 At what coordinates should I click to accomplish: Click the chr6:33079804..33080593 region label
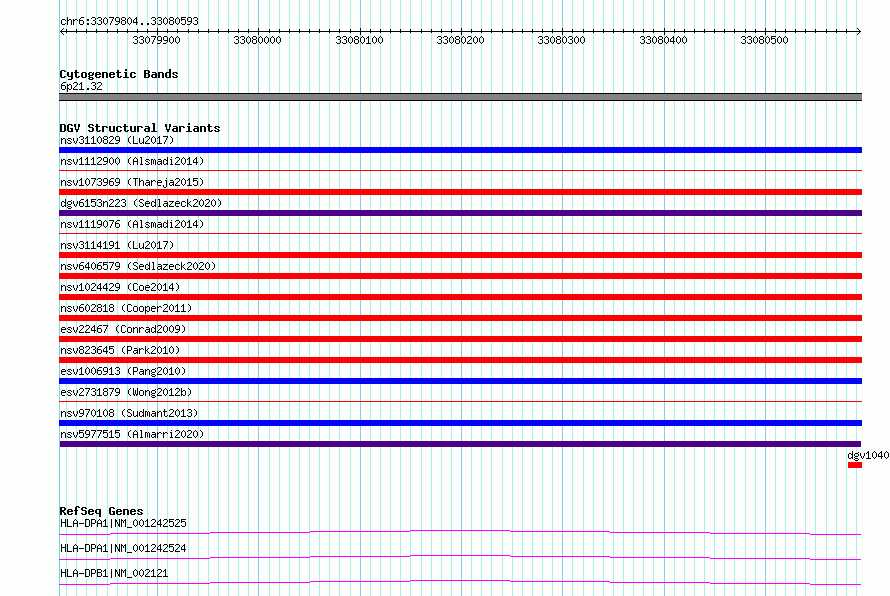tap(129, 21)
